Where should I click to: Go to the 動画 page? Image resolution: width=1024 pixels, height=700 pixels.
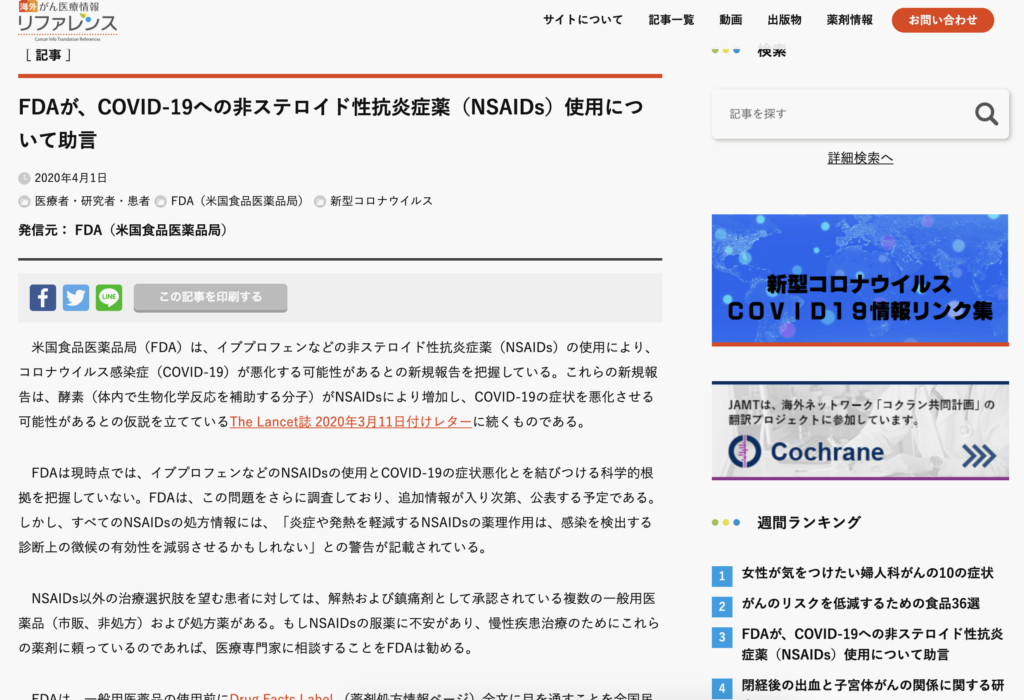(730, 20)
